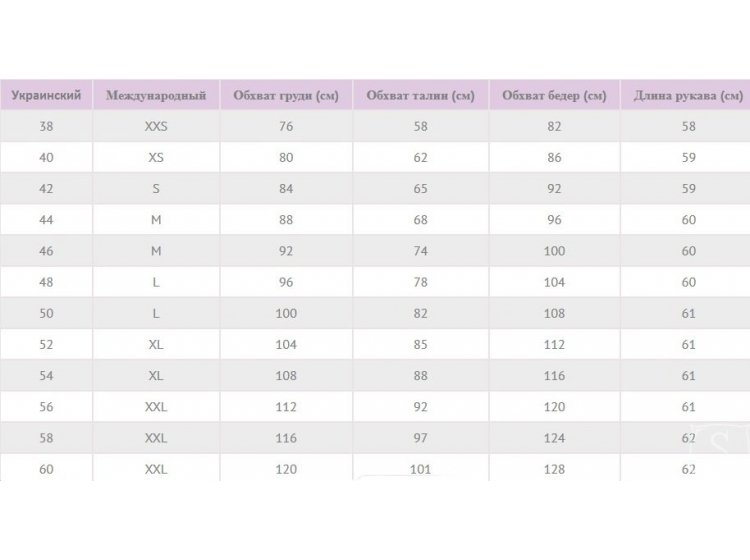Select the S international size cell
This screenshot has width=750, height=560.
tap(156, 189)
